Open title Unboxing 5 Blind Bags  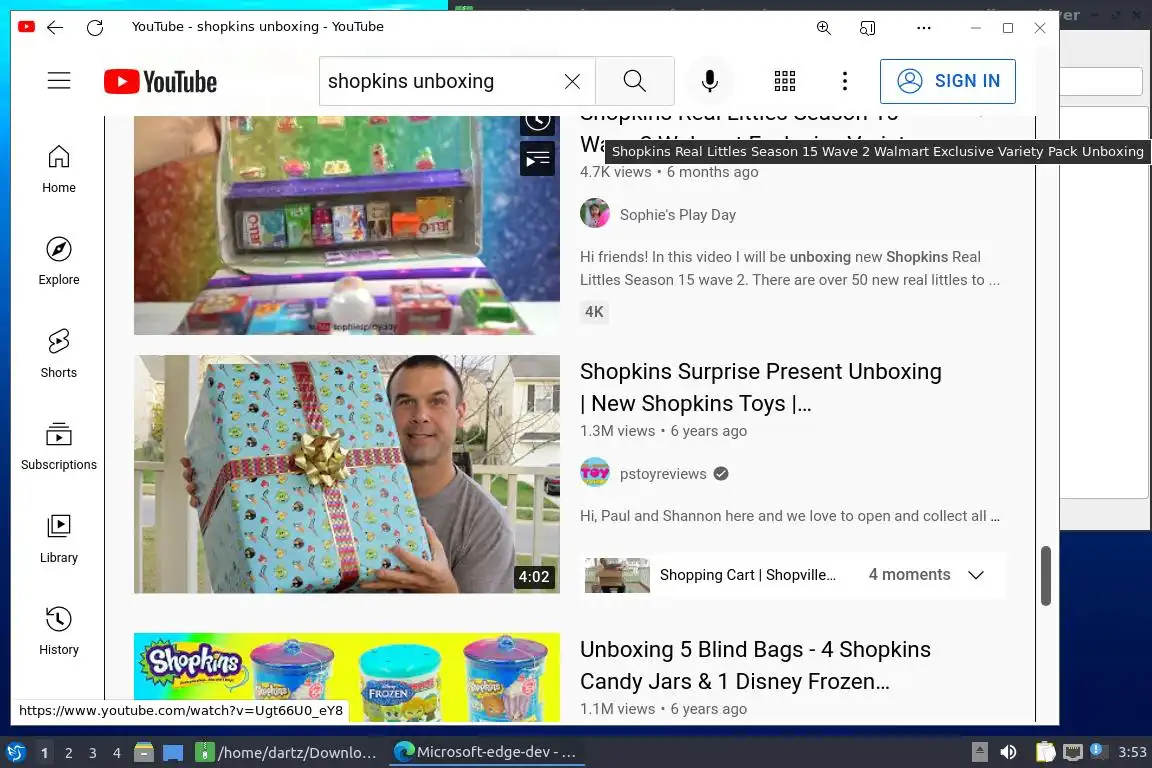click(x=755, y=665)
